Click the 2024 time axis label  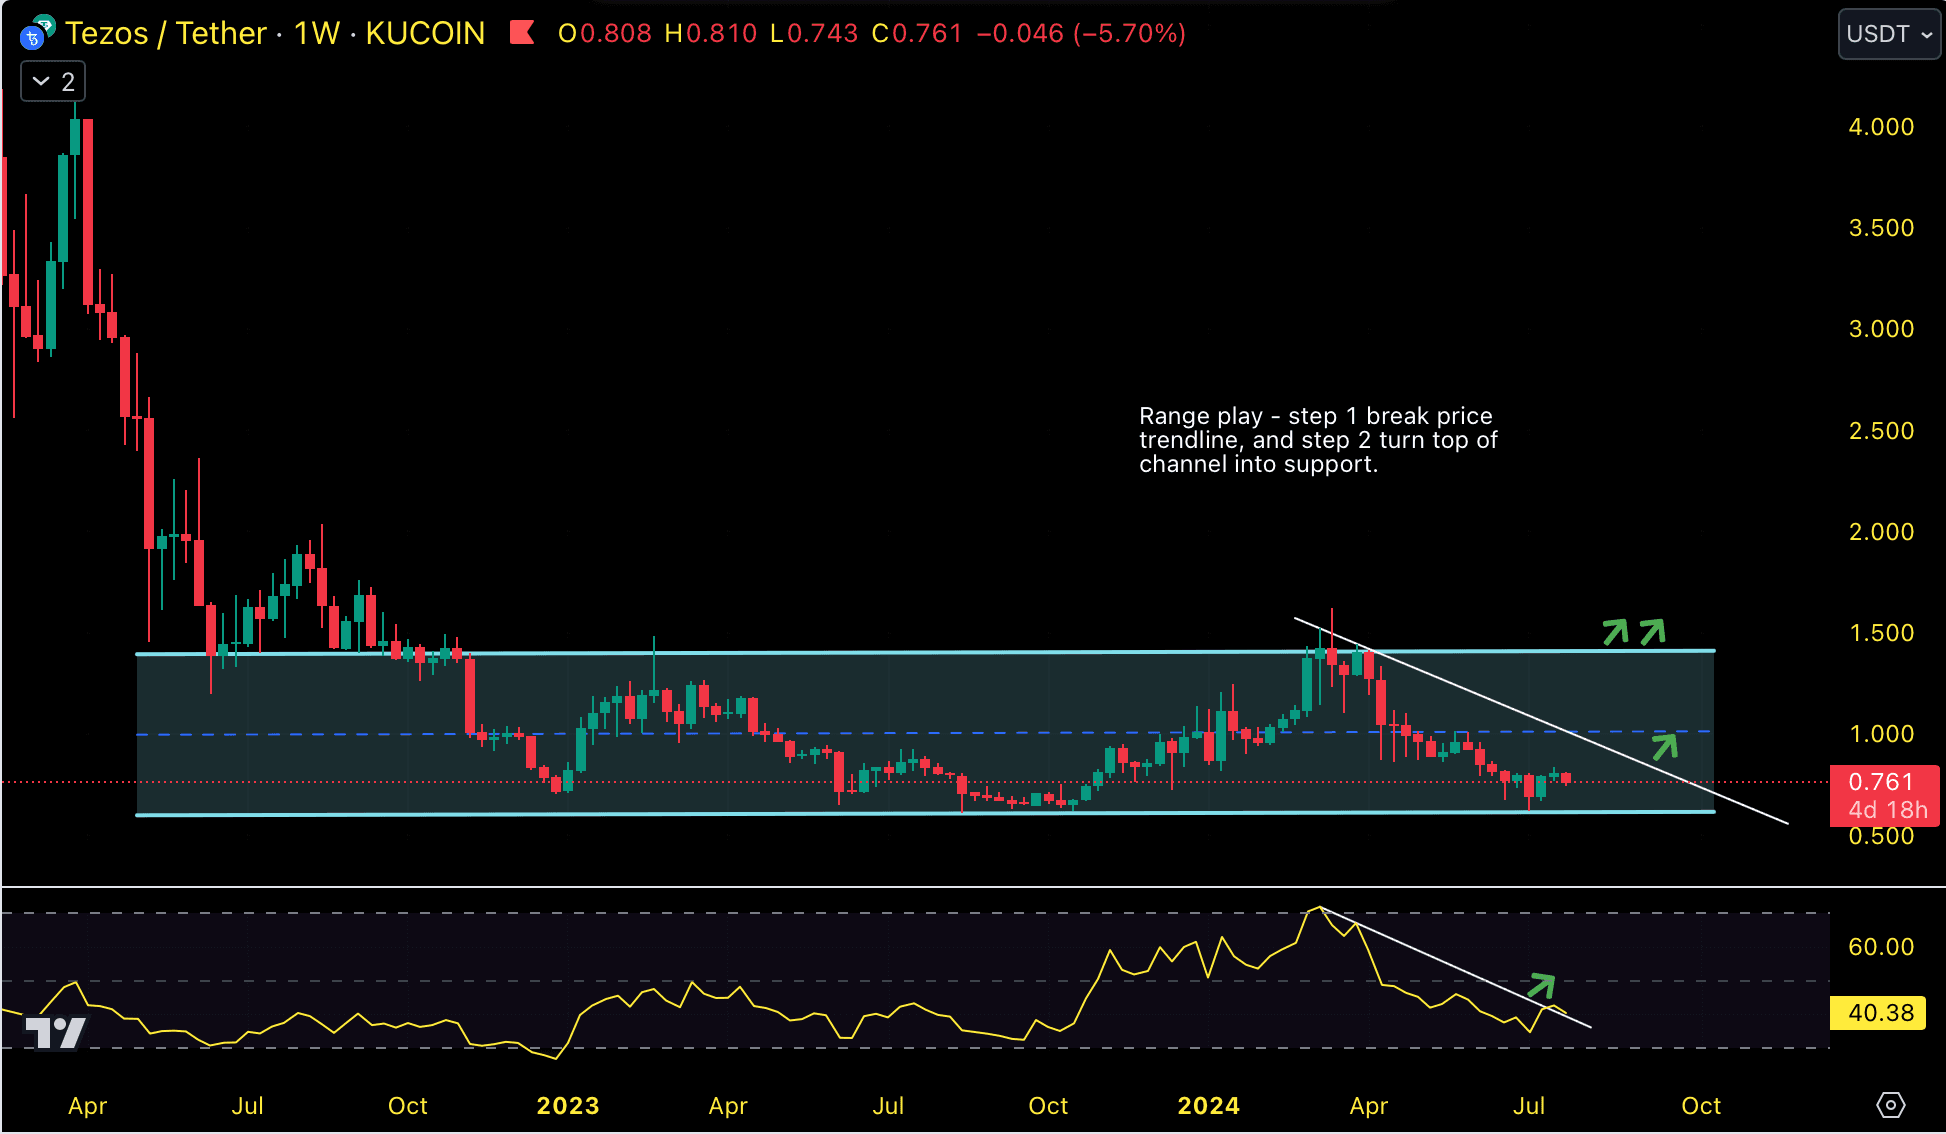[1208, 1106]
